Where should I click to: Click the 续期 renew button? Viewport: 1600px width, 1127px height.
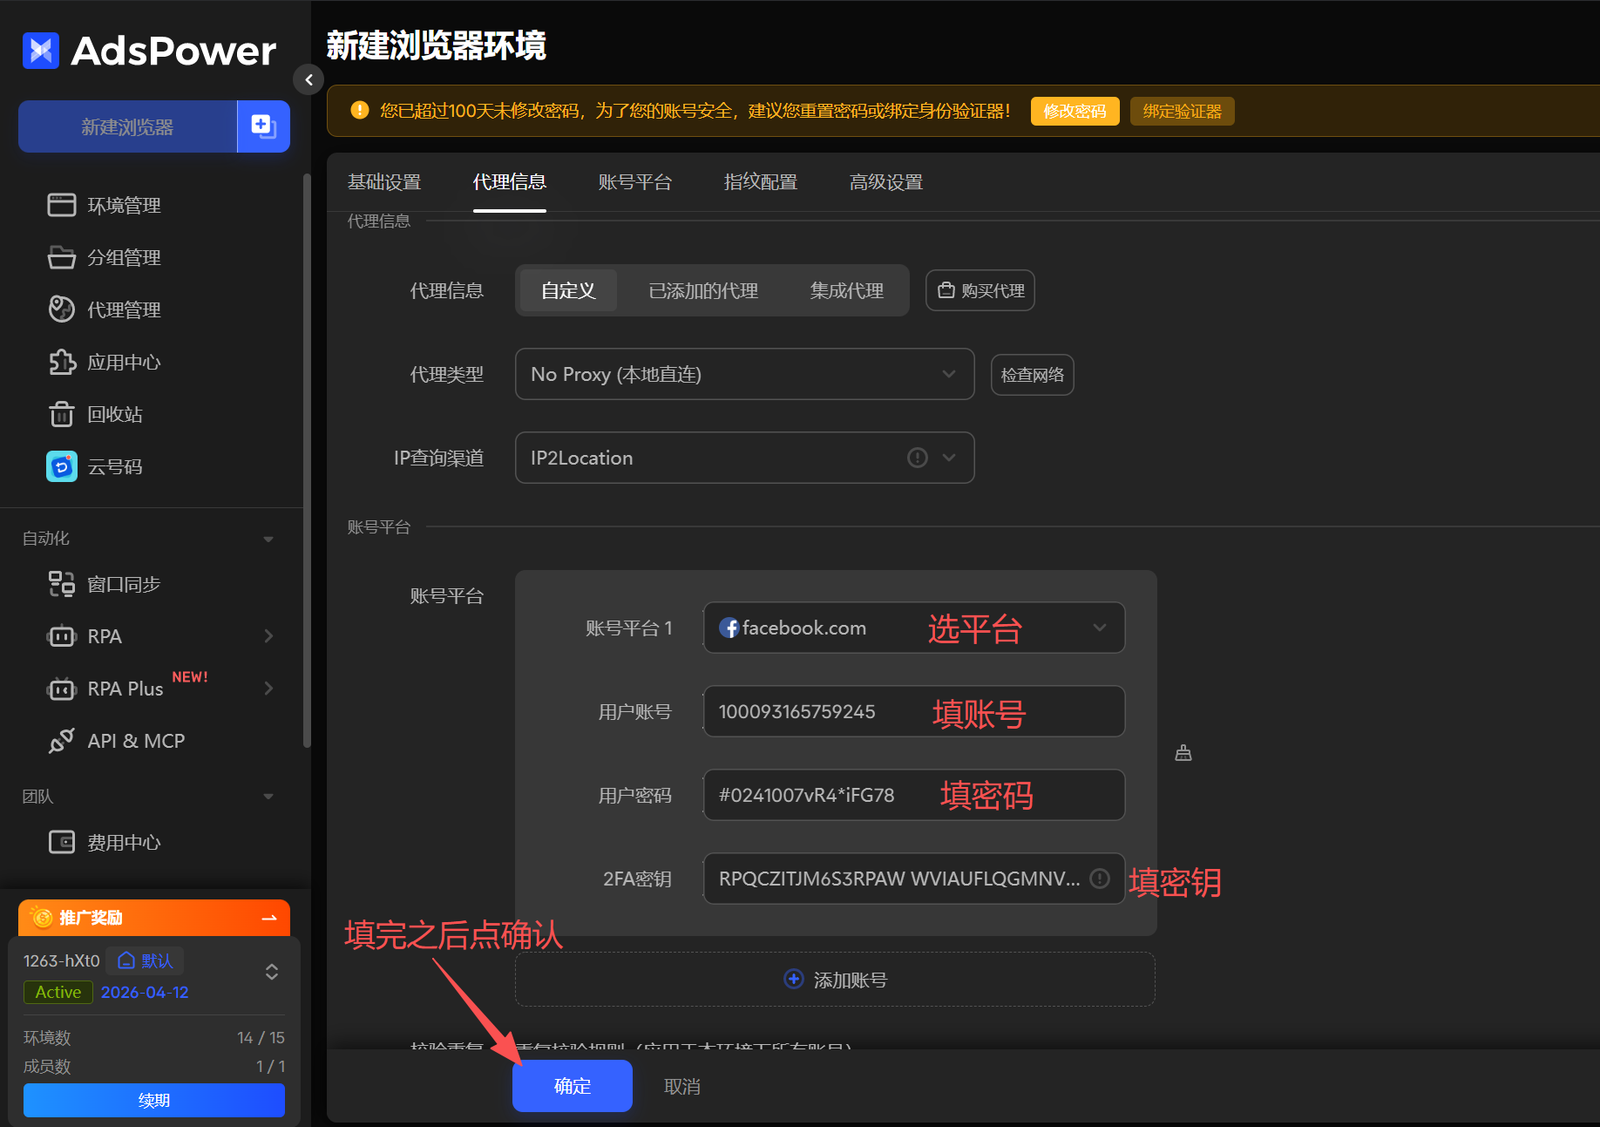click(154, 1100)
